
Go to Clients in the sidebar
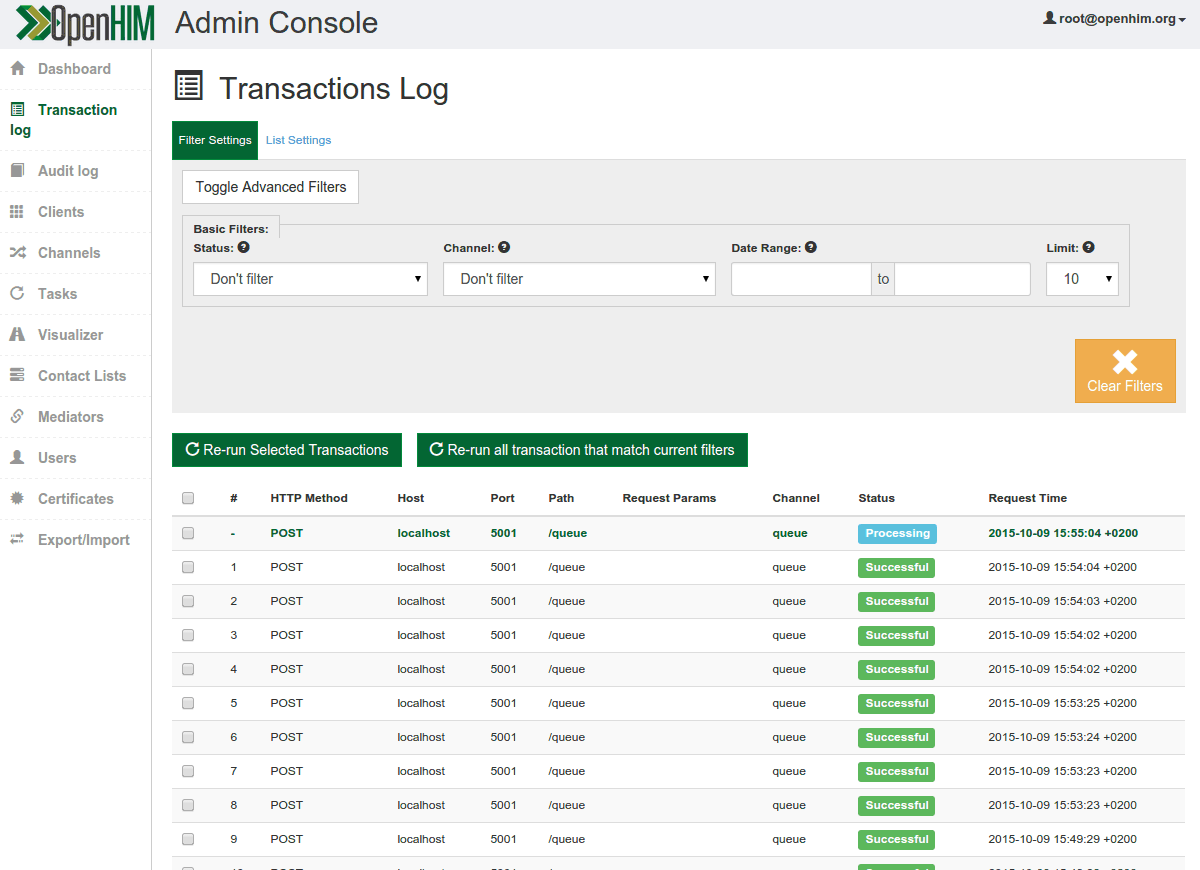tap(61, 212)
